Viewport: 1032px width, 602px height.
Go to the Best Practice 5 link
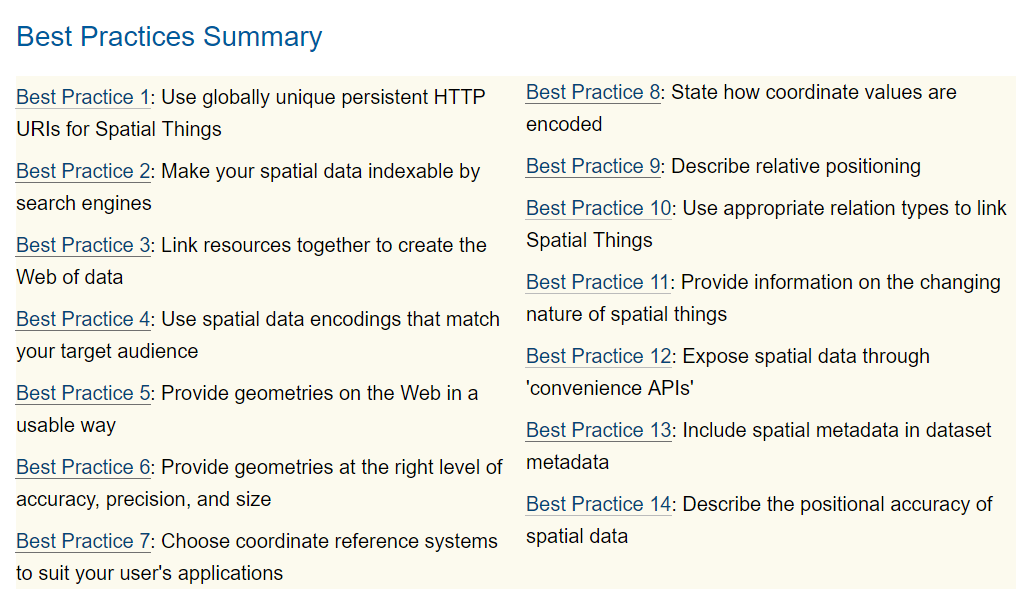(82, 393)
